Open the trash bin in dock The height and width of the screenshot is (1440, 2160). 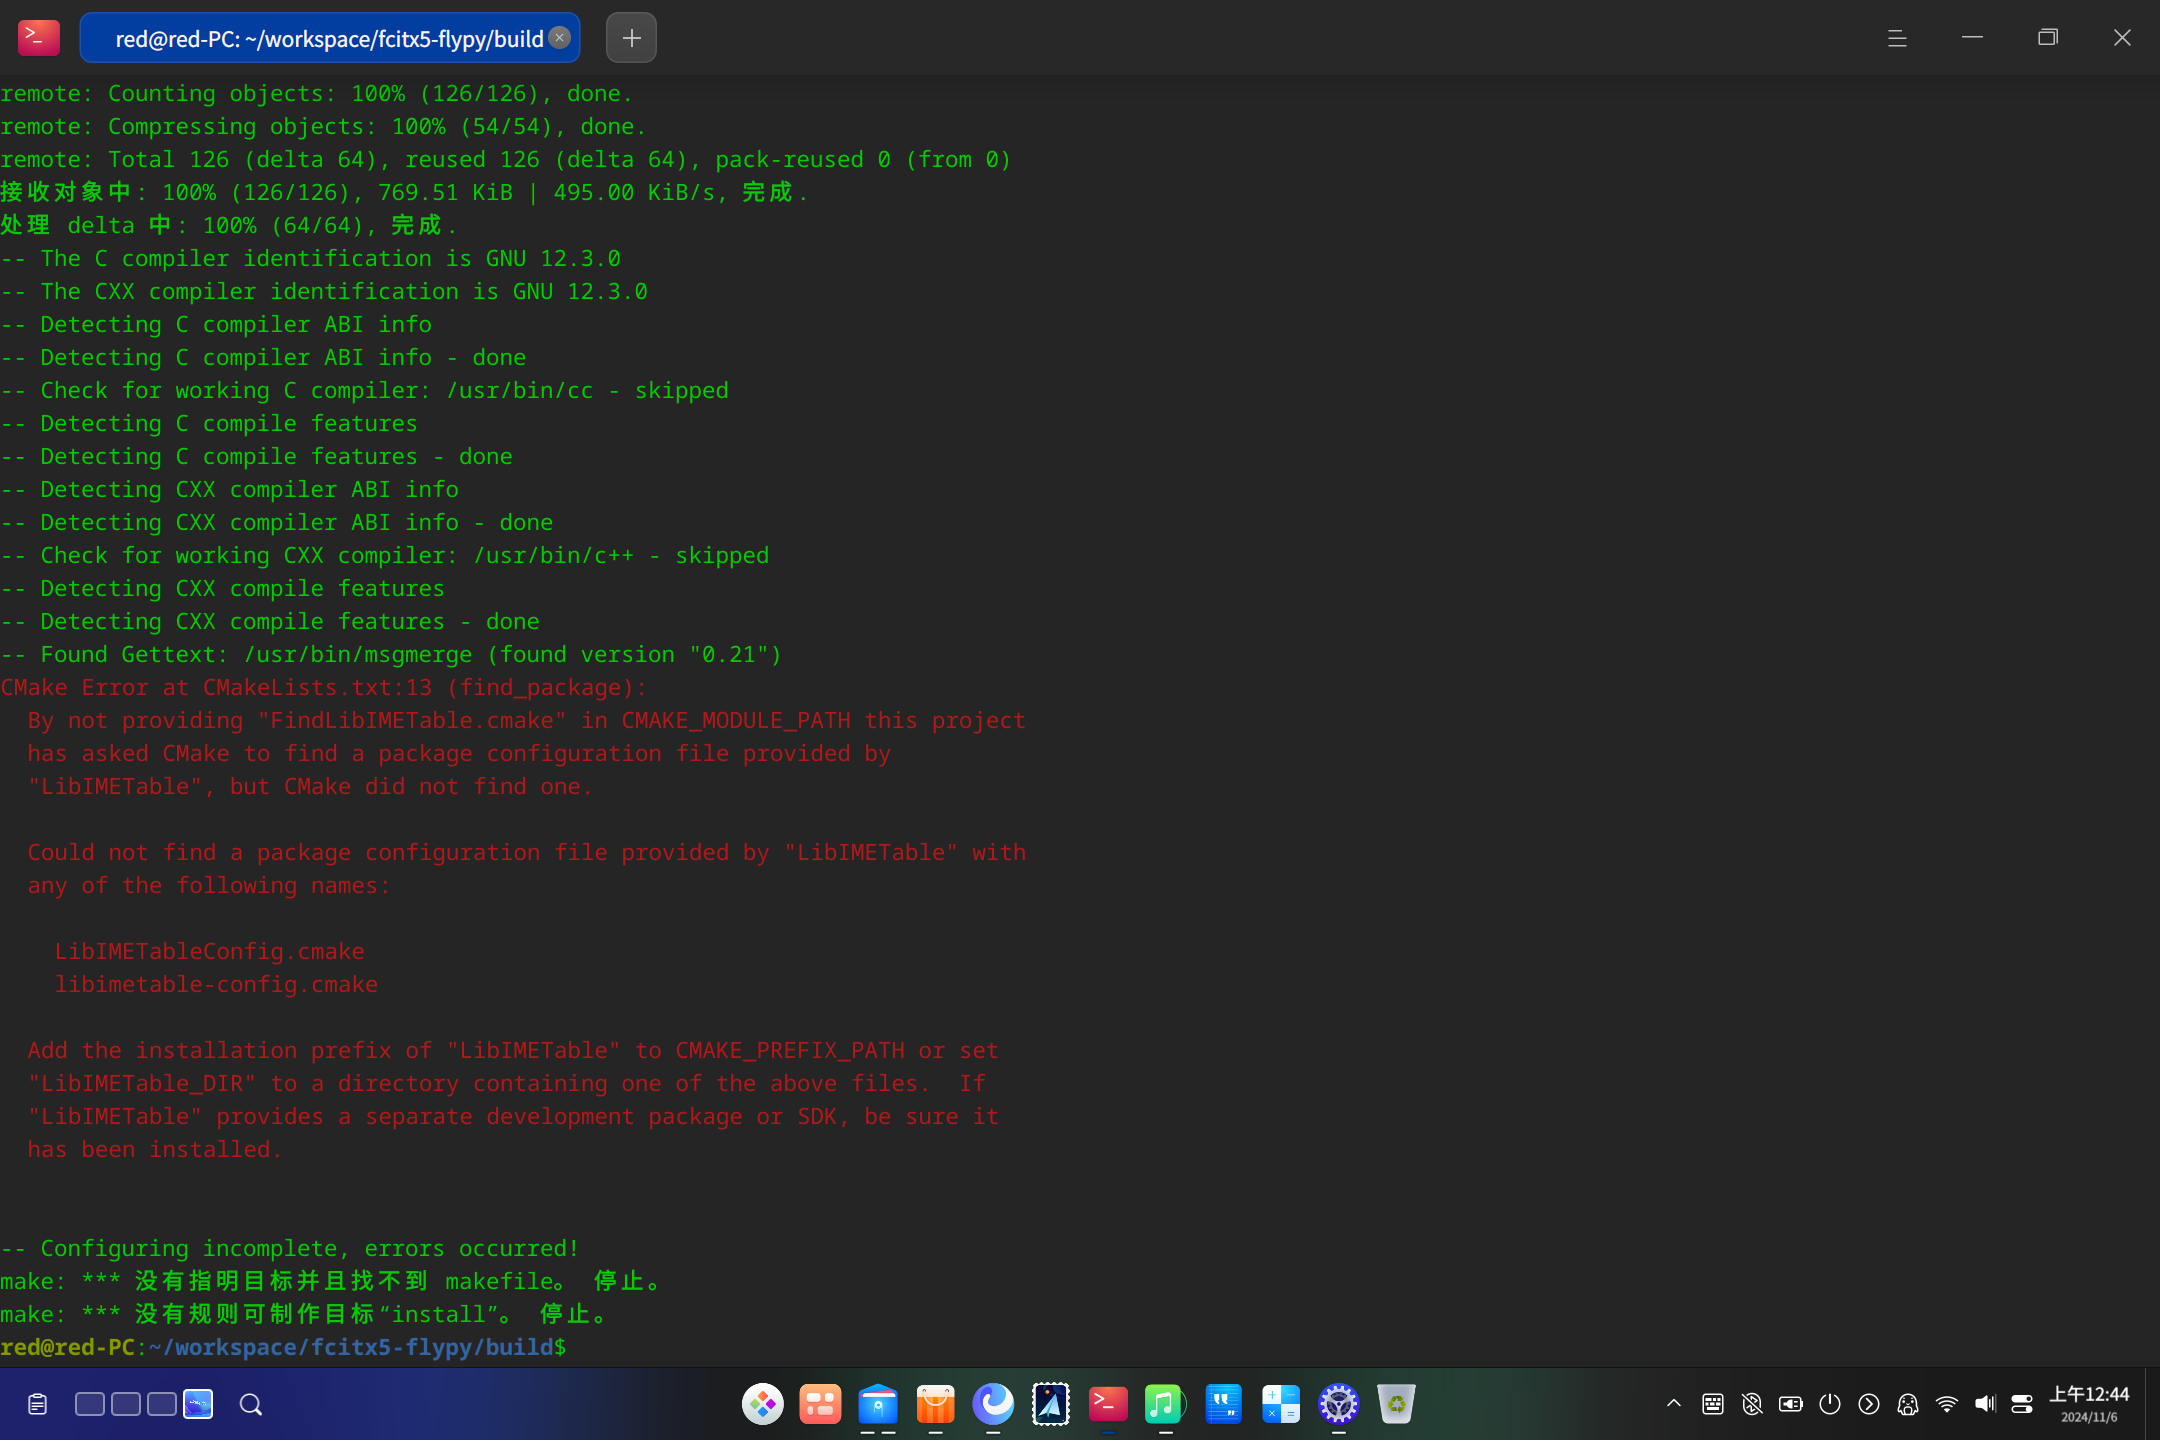[1396, 1404]
